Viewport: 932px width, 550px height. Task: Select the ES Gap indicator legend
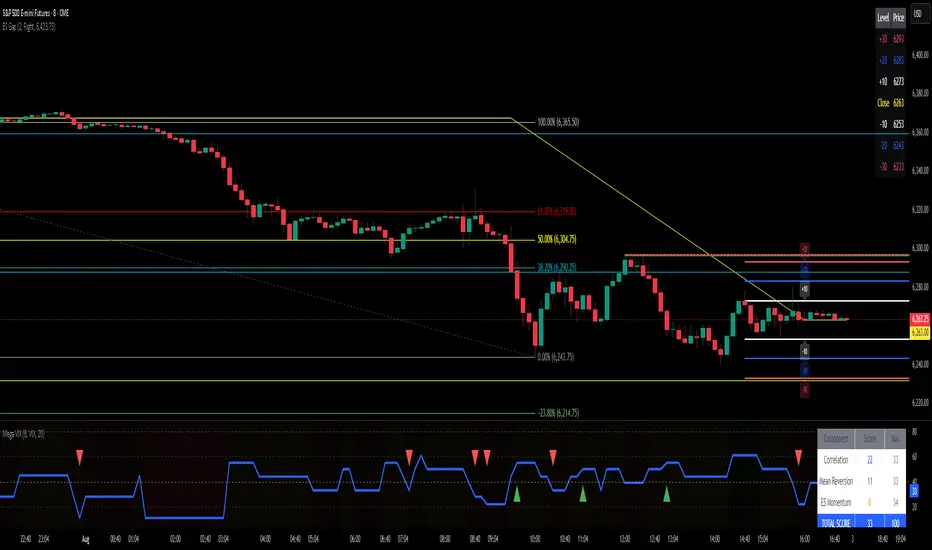29,27
